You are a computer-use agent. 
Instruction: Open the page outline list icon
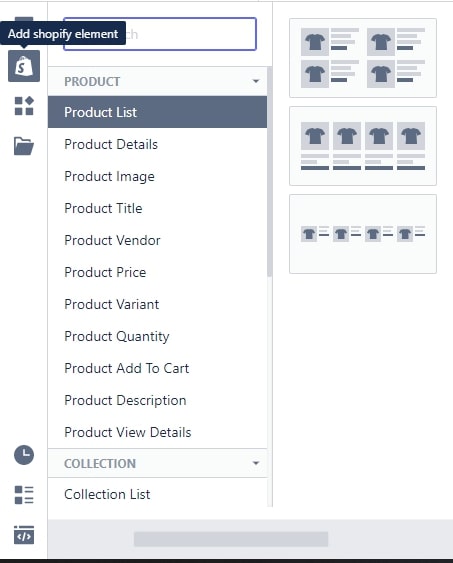(x=24, y=495)
